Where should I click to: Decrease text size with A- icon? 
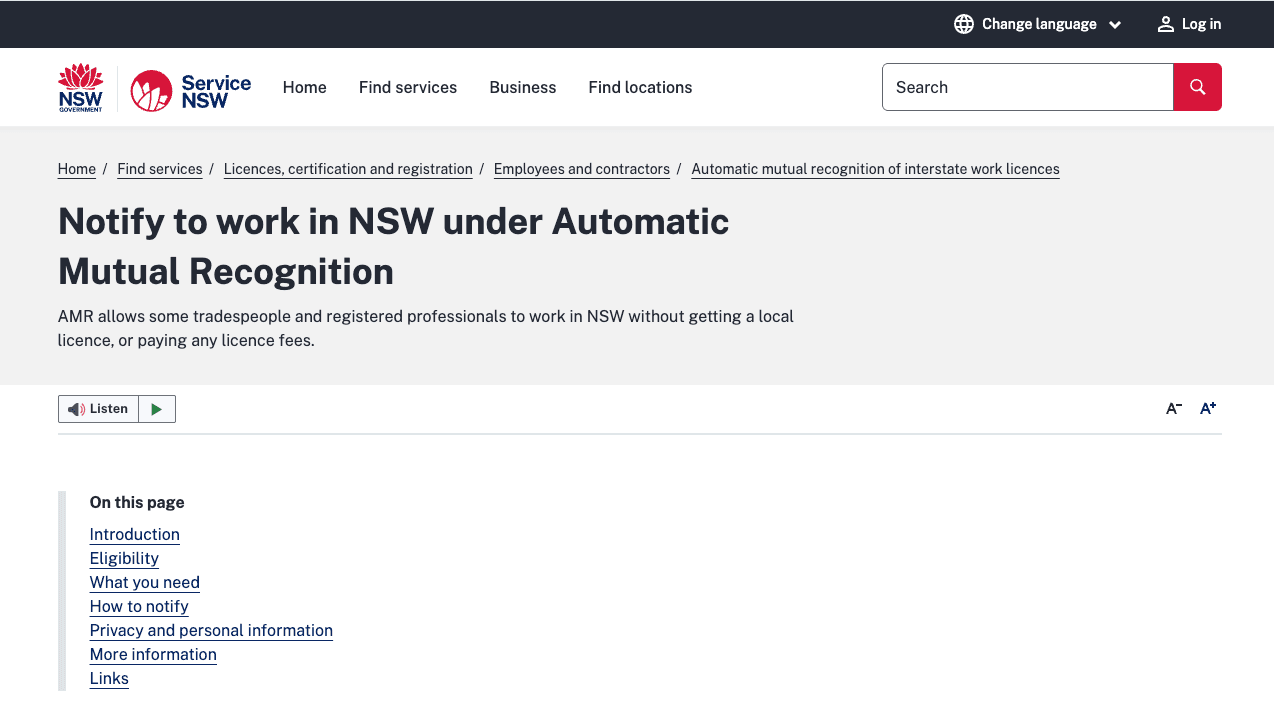click(x=1174, y=408)
